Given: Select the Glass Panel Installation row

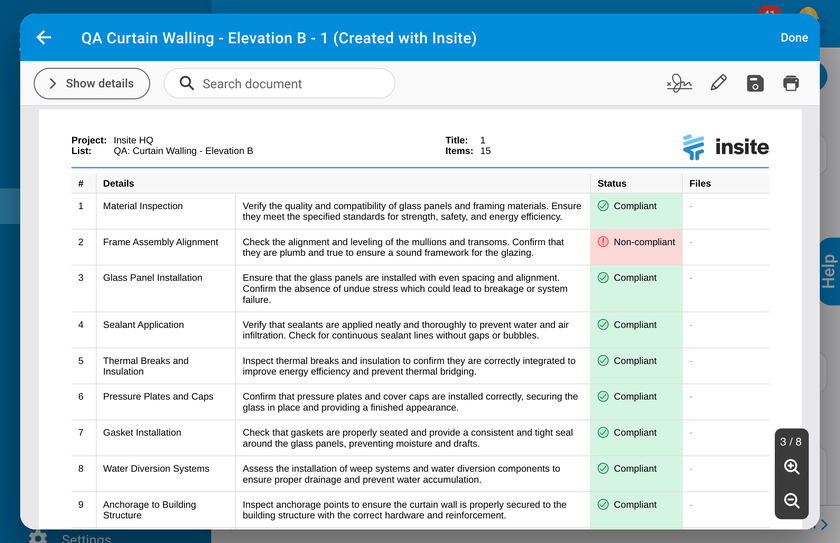Looking at the screenshot, I should point(152,278).
